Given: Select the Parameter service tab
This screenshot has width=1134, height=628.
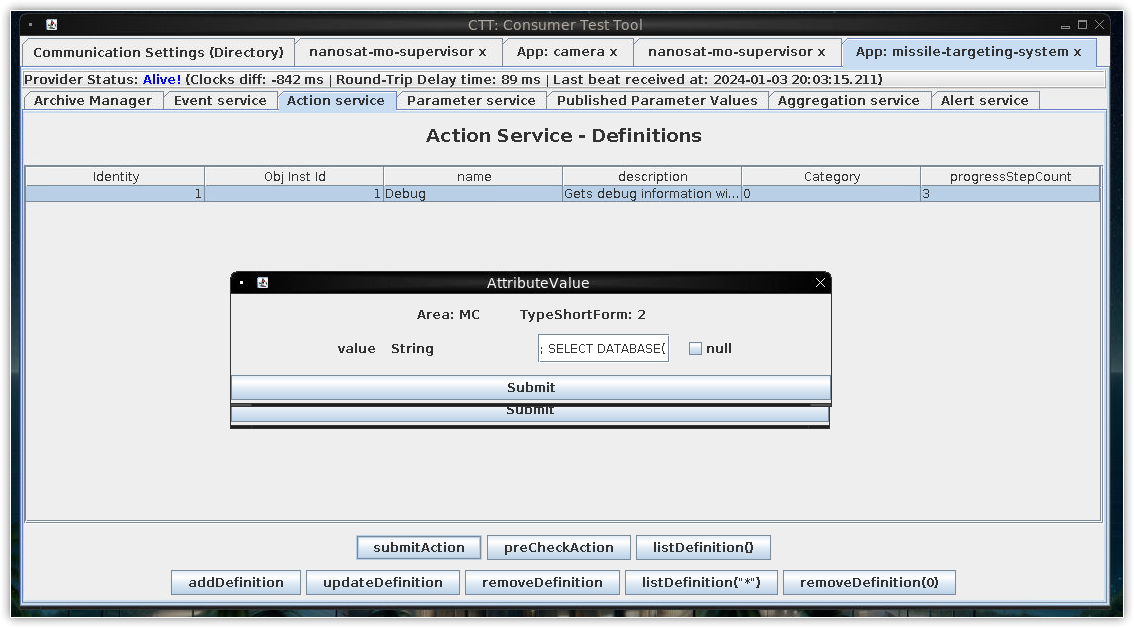Looking at the screenshot, I should pos(471,101).
